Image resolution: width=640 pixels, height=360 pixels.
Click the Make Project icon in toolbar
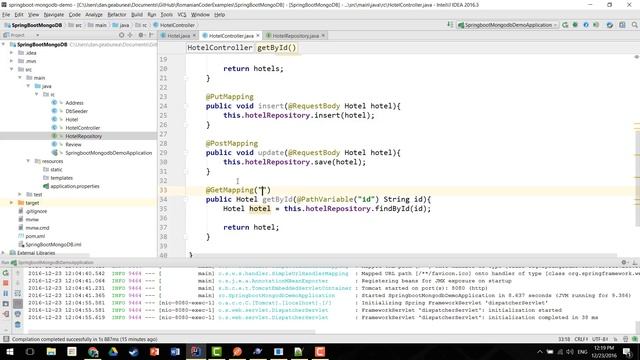(x=450, y=25)
